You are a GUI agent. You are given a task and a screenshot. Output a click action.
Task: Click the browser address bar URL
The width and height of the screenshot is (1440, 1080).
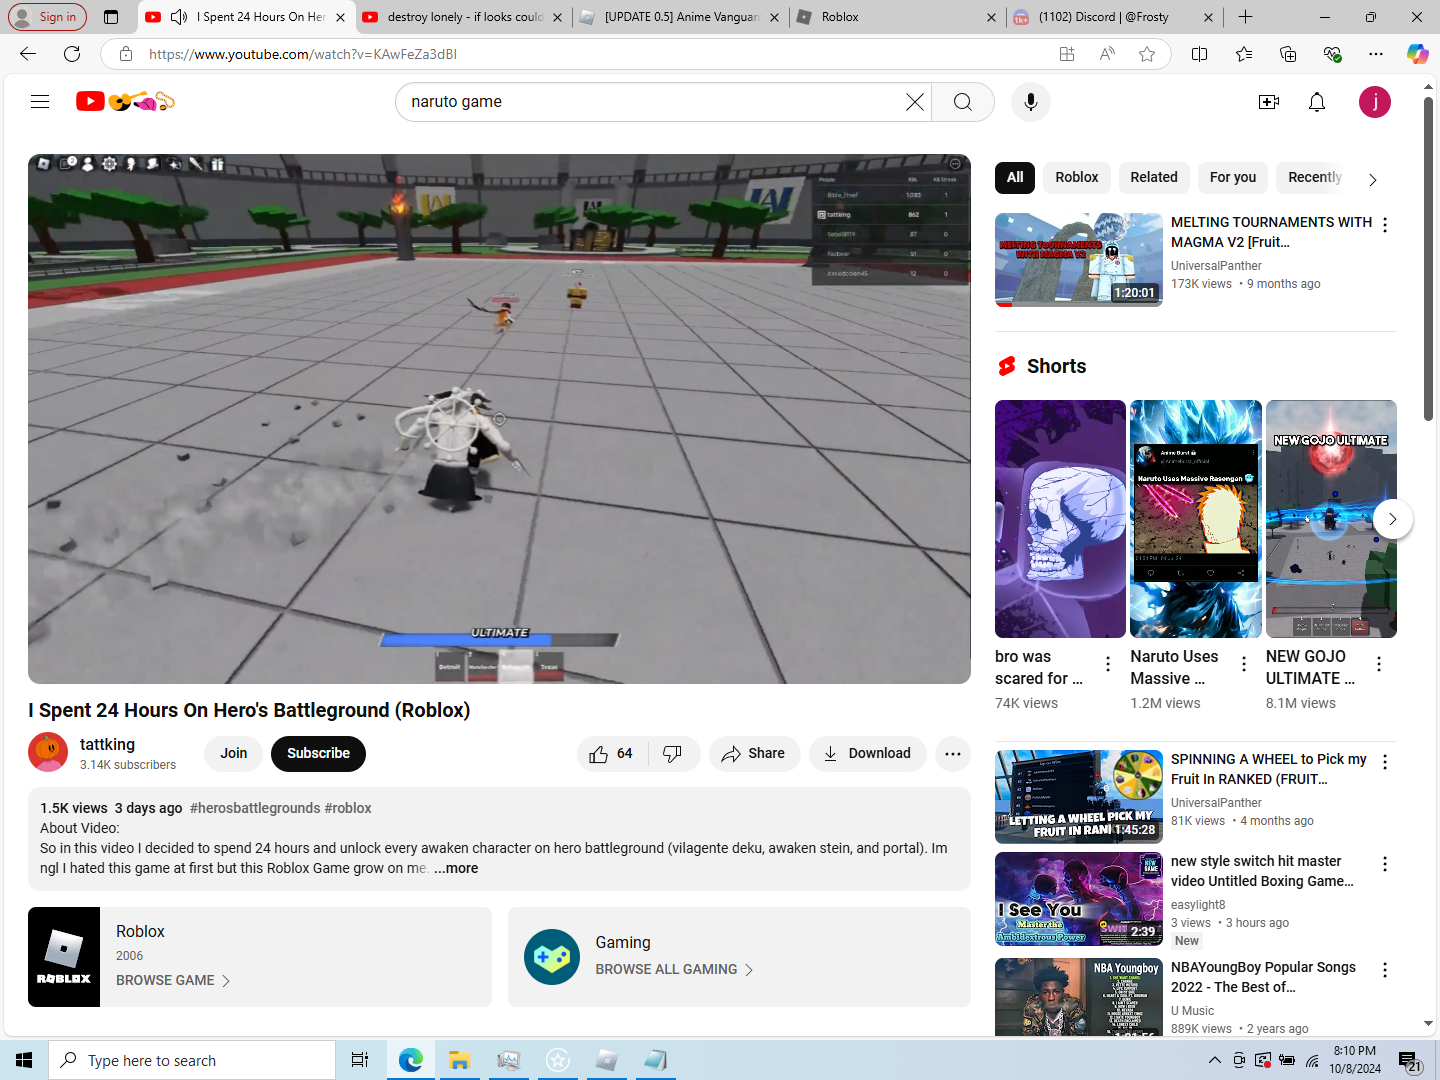click(303, 54)
